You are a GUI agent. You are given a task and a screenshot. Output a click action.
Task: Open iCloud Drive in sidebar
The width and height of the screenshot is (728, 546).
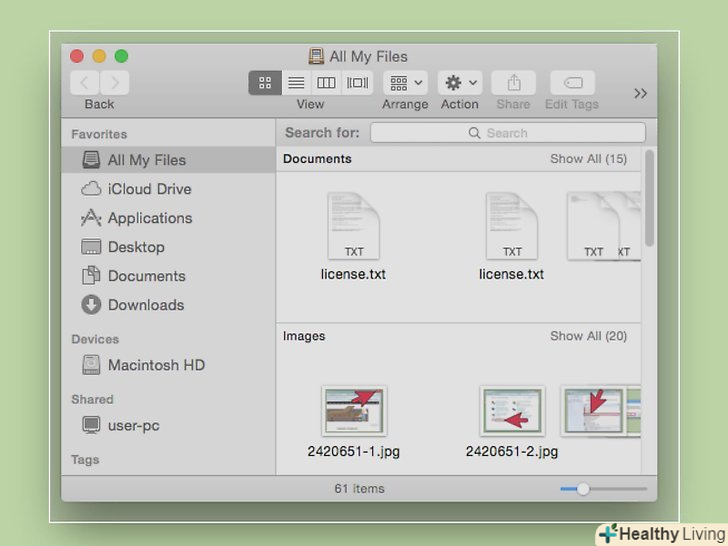[x=149, y=189]
